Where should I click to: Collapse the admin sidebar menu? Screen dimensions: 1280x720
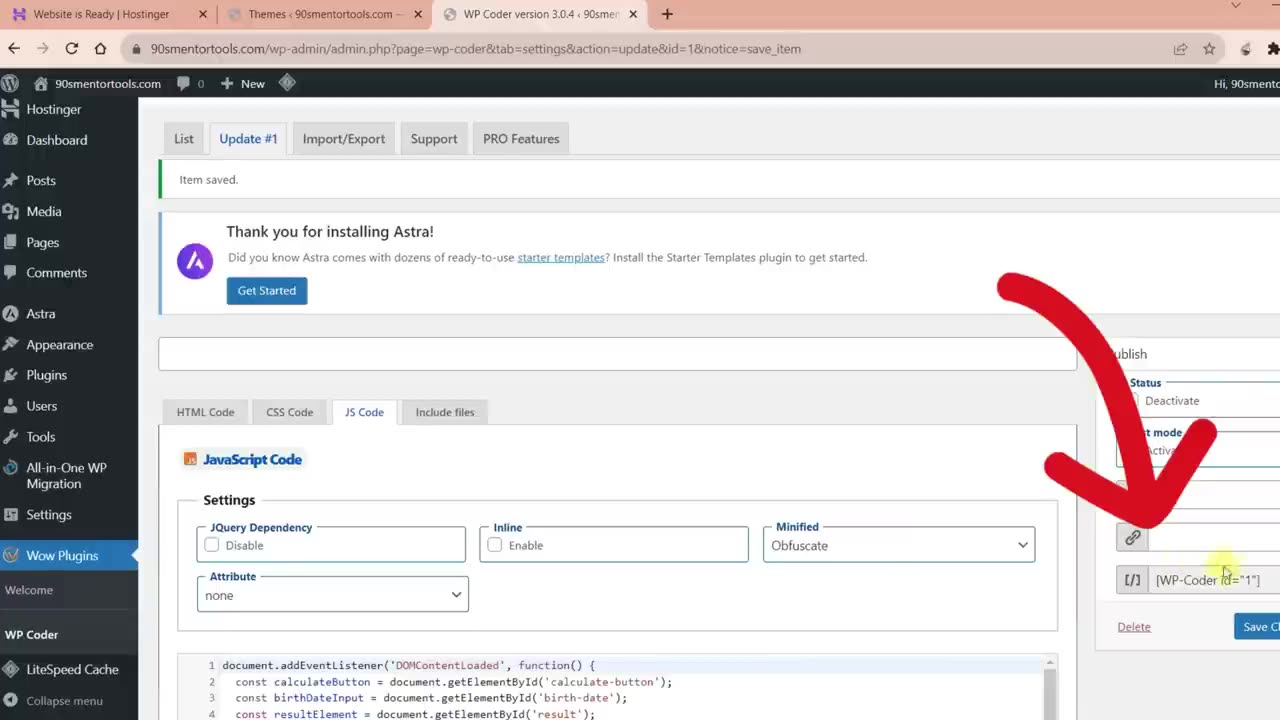point(64,701)
